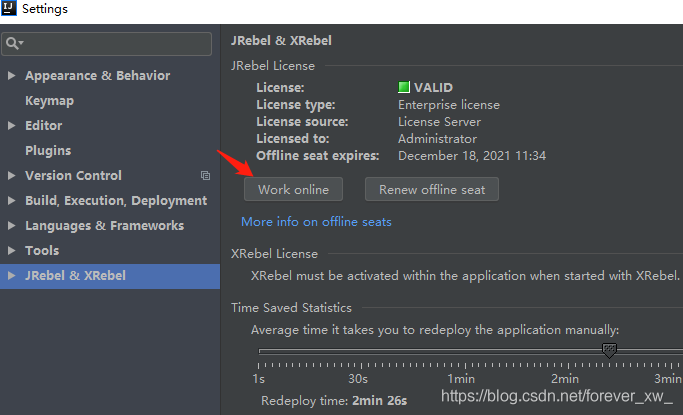Select the Languages & Frameworks label

(x=105, y=226)
